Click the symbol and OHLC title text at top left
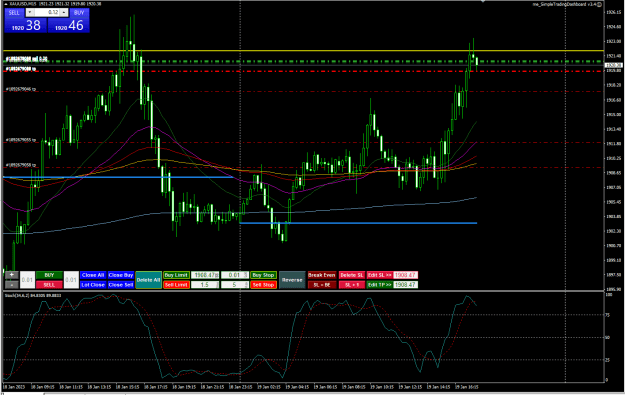The image size is (625, 395). coord(55,4)
